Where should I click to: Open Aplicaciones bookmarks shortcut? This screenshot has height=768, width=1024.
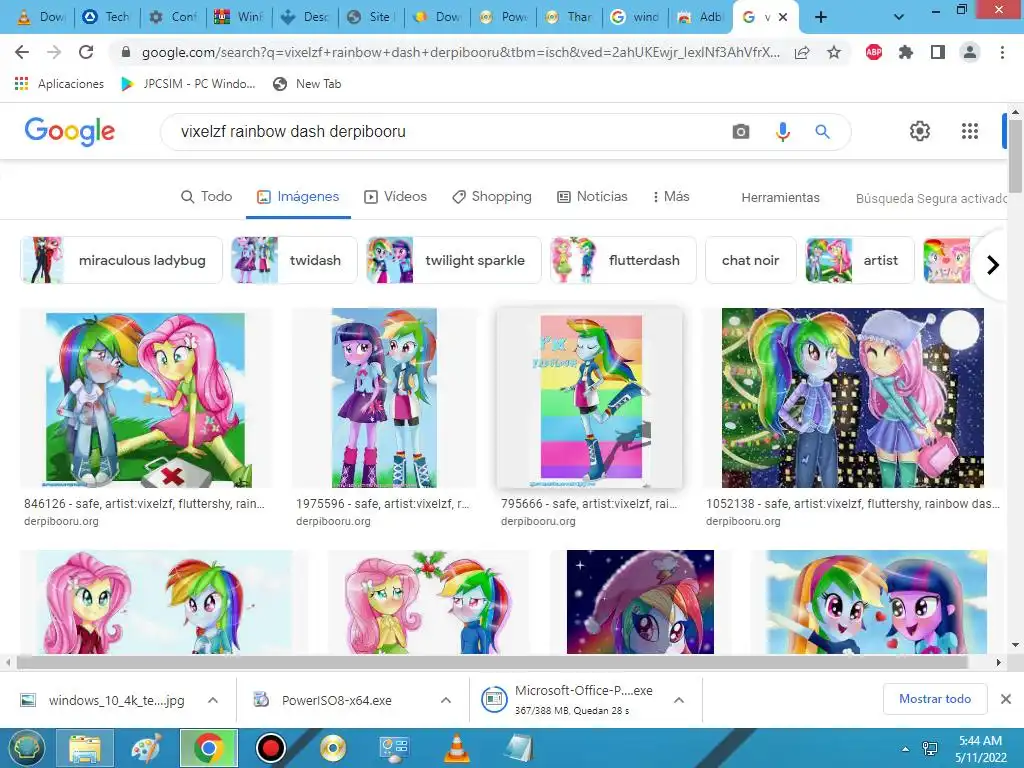(59, 84)
